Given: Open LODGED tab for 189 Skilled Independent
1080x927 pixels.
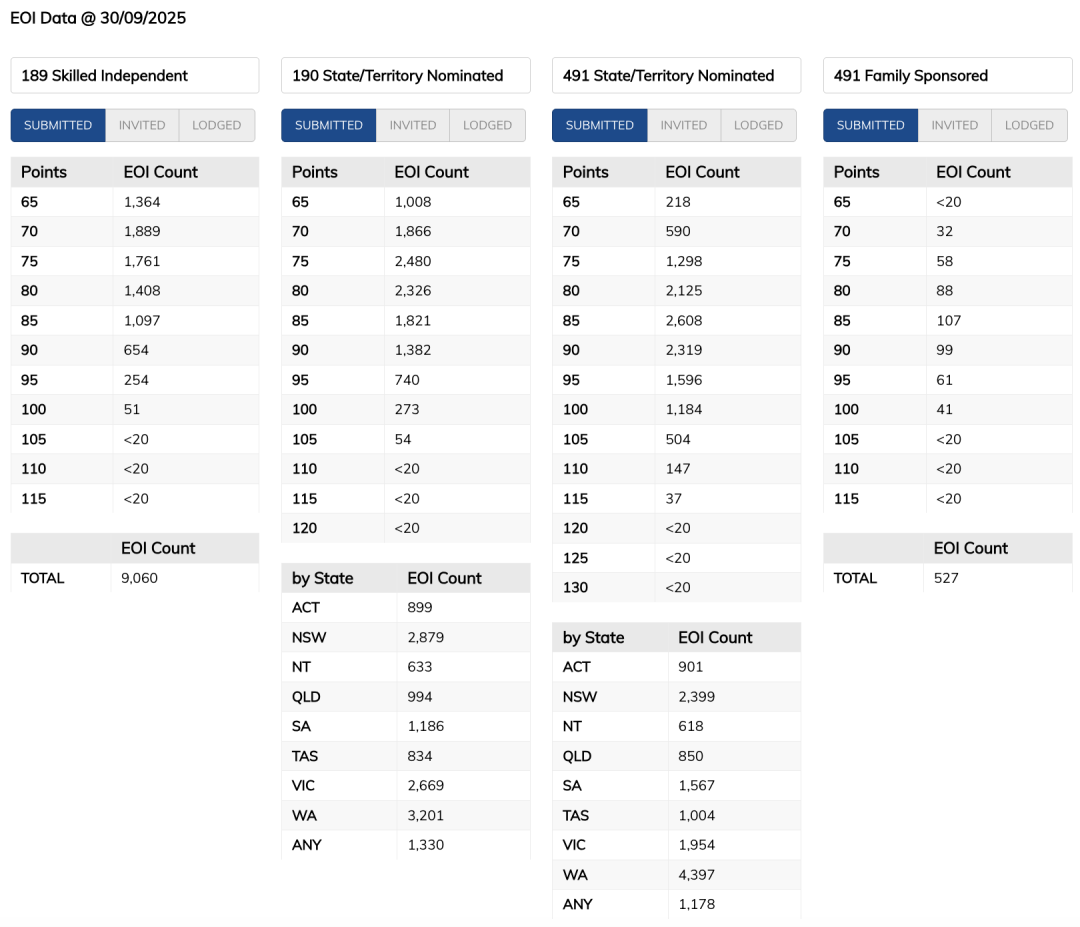Looking at the screenshot, I should pos(217,125).
